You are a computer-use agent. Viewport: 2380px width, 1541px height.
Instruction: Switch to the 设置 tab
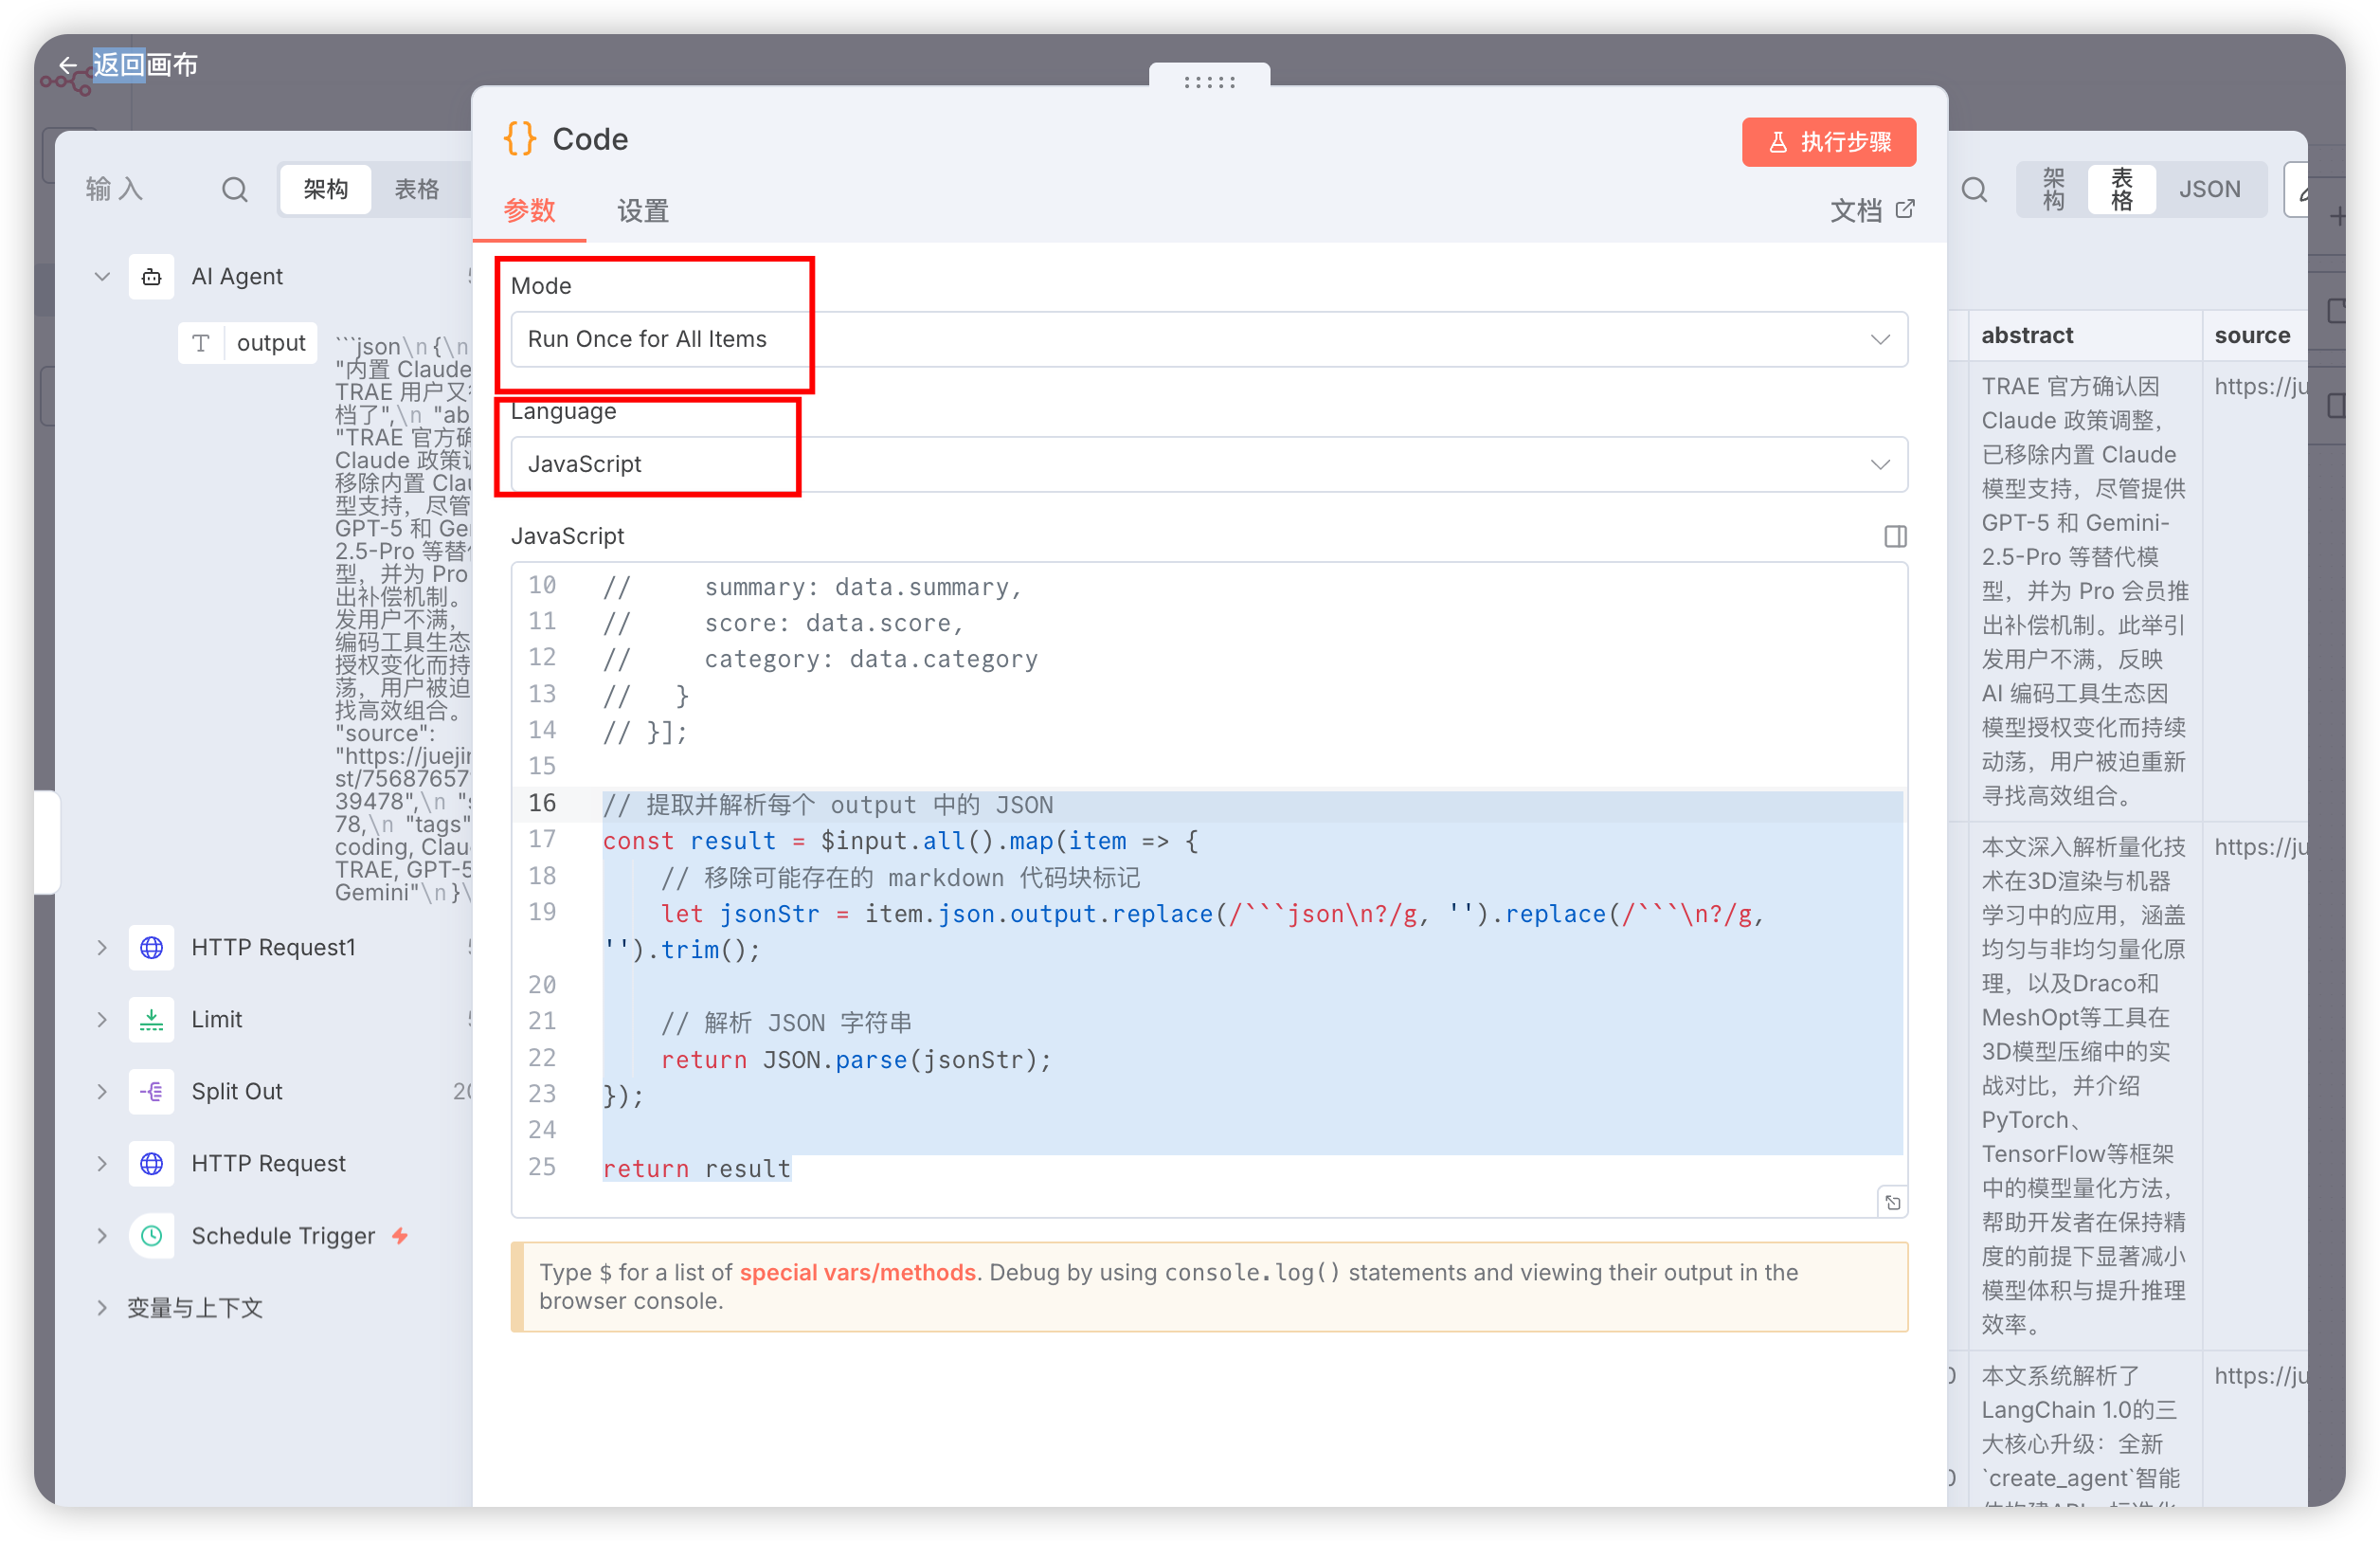pos(642,210)
